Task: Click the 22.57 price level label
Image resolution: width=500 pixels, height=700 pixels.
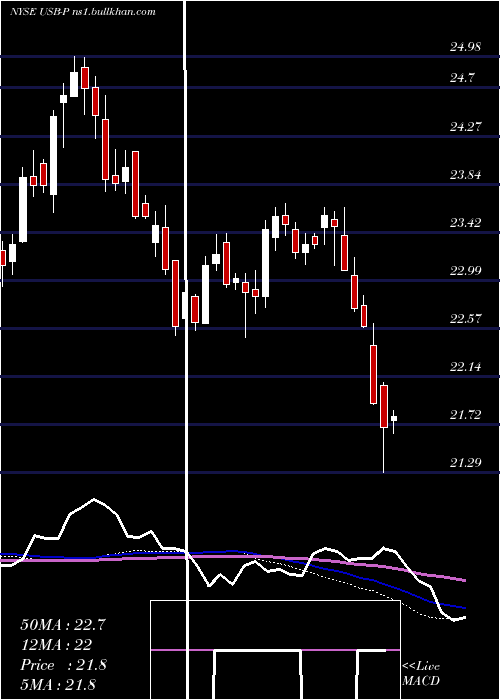Action: (x=466, y=319)
